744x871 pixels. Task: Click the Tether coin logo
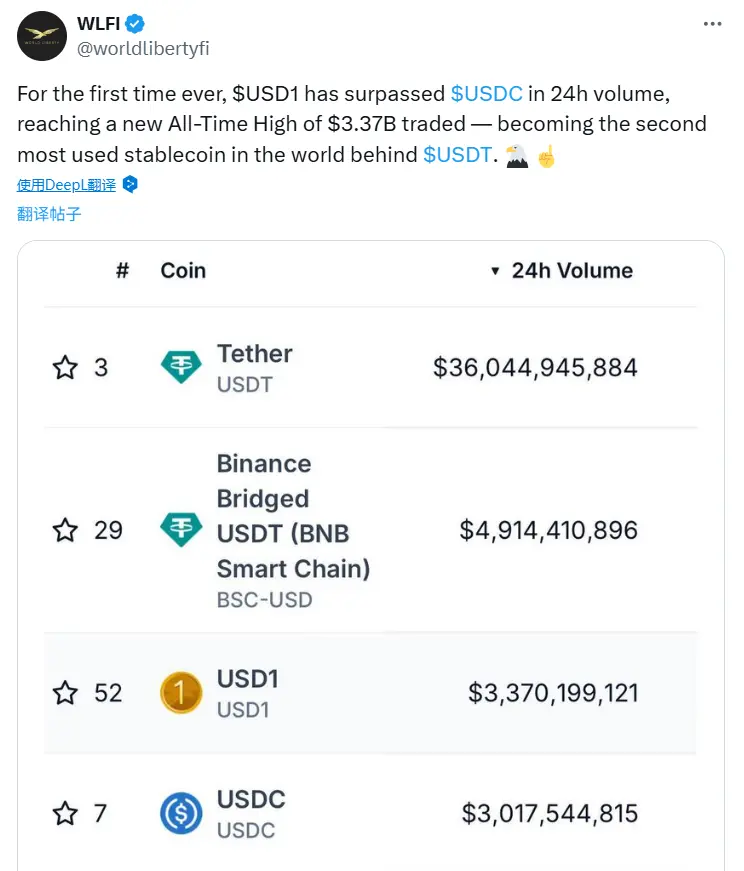[x=181, y=368]
